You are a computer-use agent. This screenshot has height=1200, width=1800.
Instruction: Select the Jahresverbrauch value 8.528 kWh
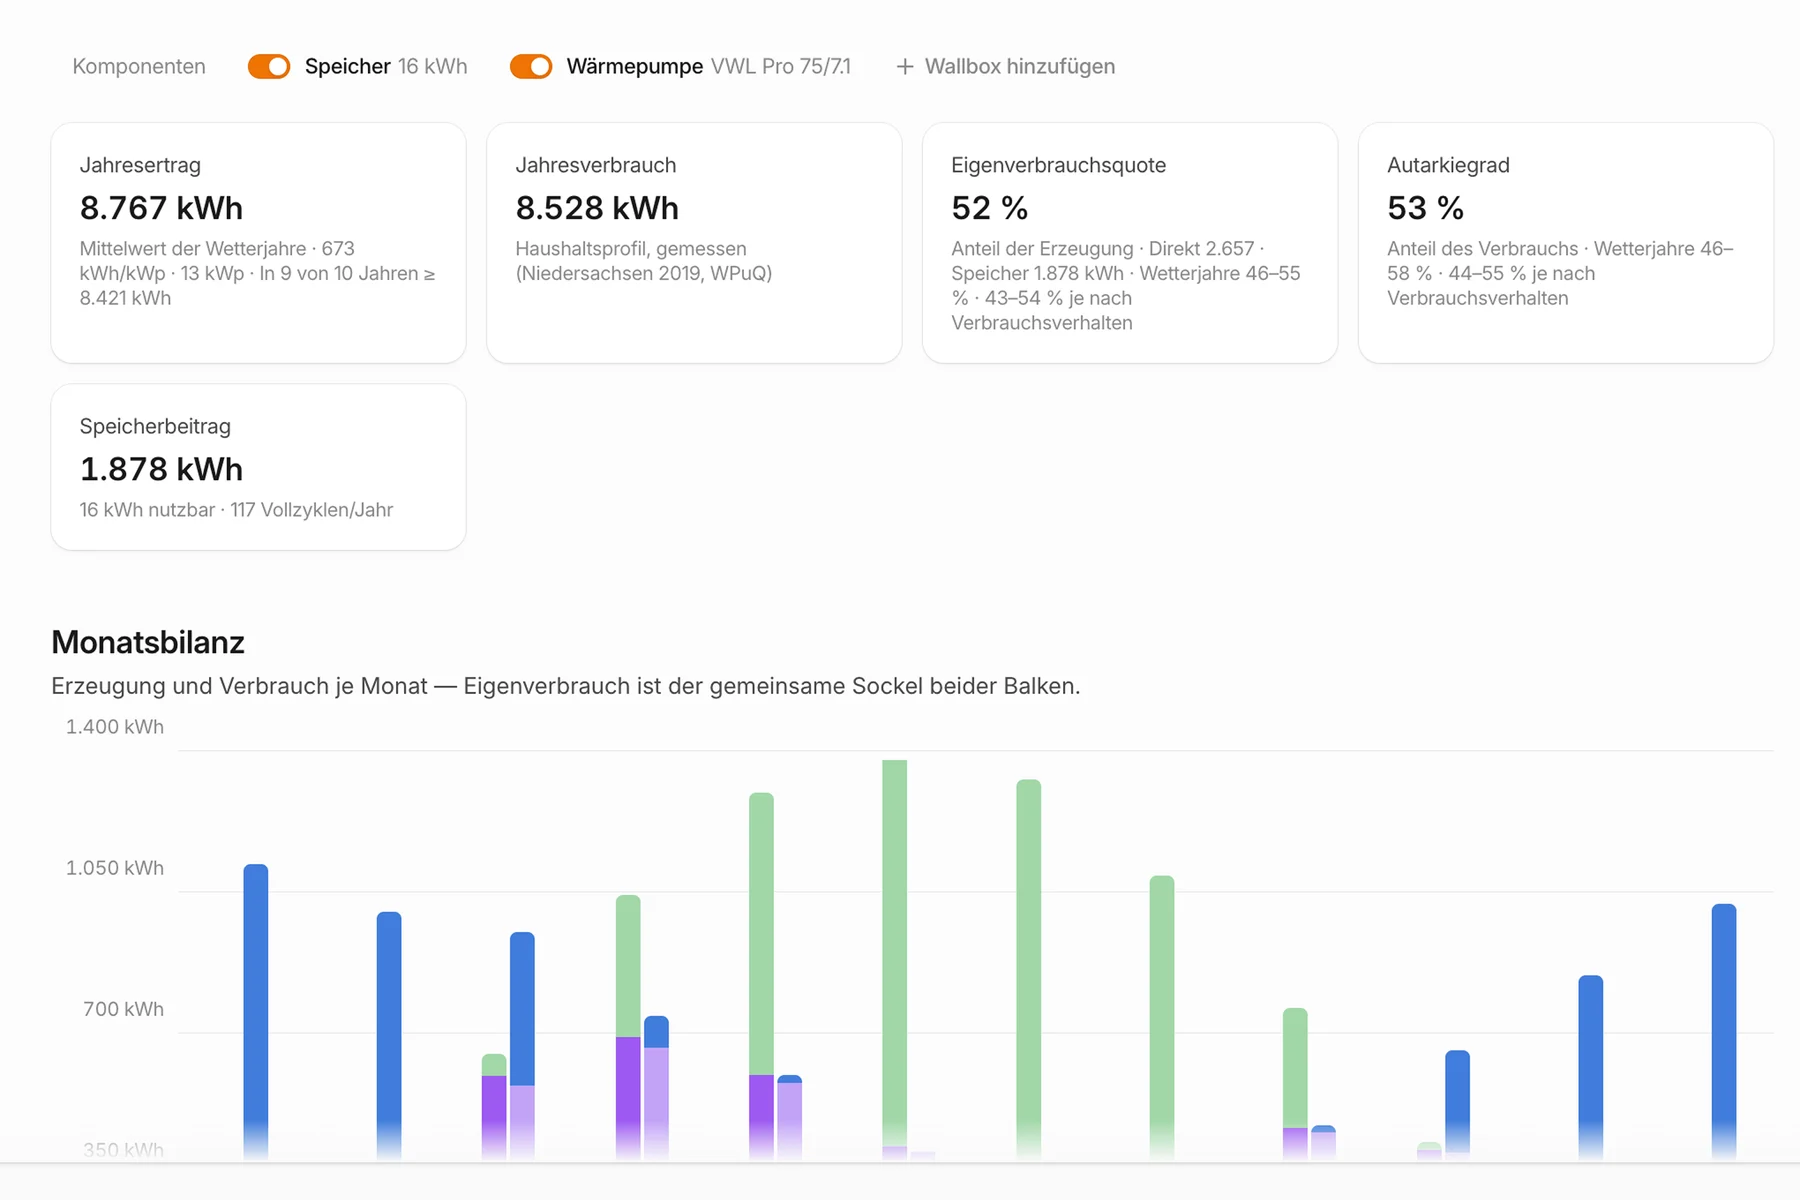(x=597, y=208)
